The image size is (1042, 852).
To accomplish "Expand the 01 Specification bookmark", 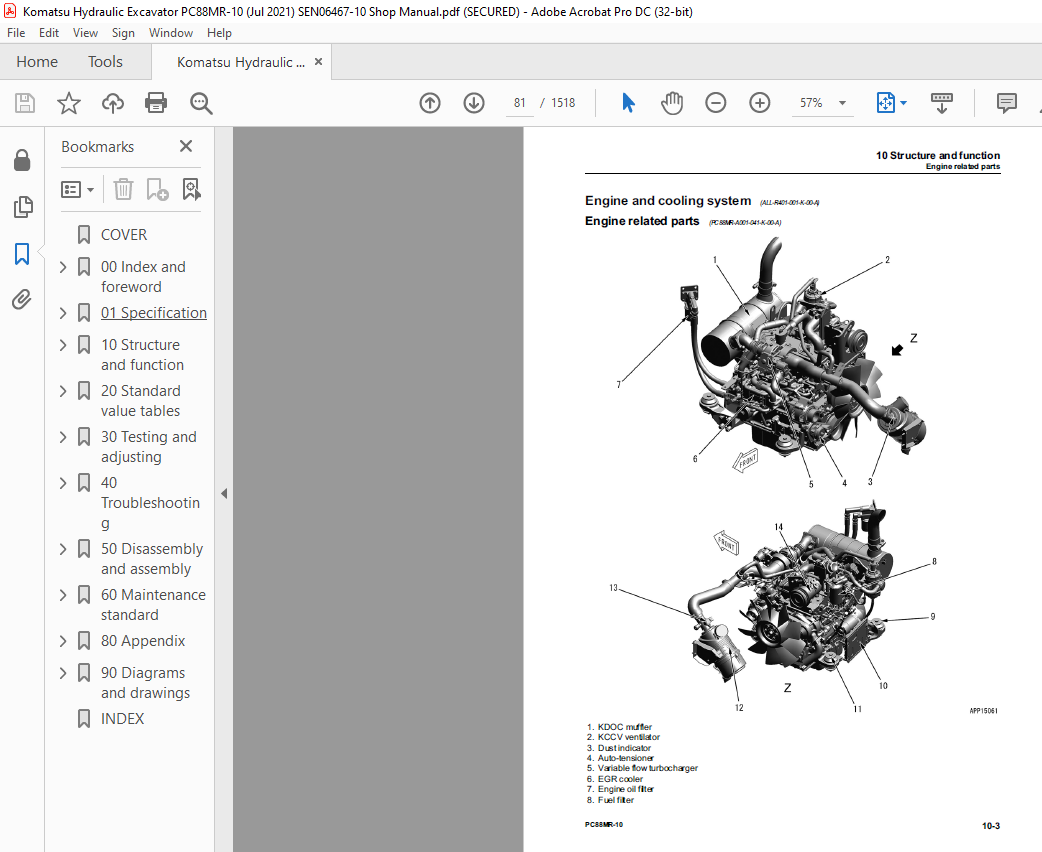I will [63, 313].
